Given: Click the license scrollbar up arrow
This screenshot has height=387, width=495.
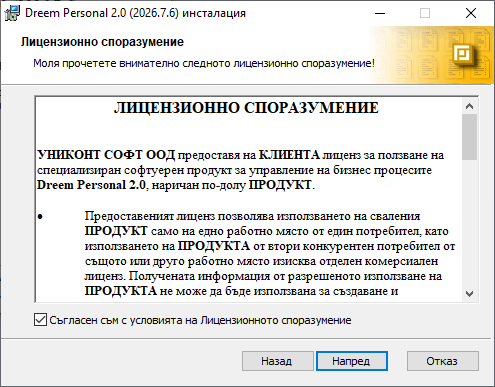Looking at the screenshot, I should (470, 106).
